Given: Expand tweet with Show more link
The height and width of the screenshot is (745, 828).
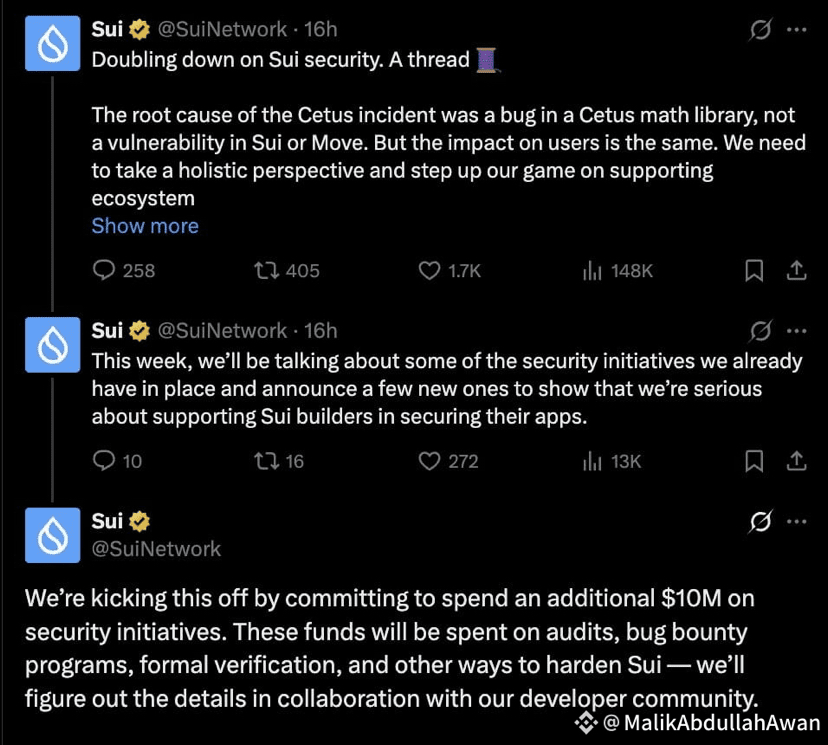Looking at the screenshot, I should (x=145, y=226).
